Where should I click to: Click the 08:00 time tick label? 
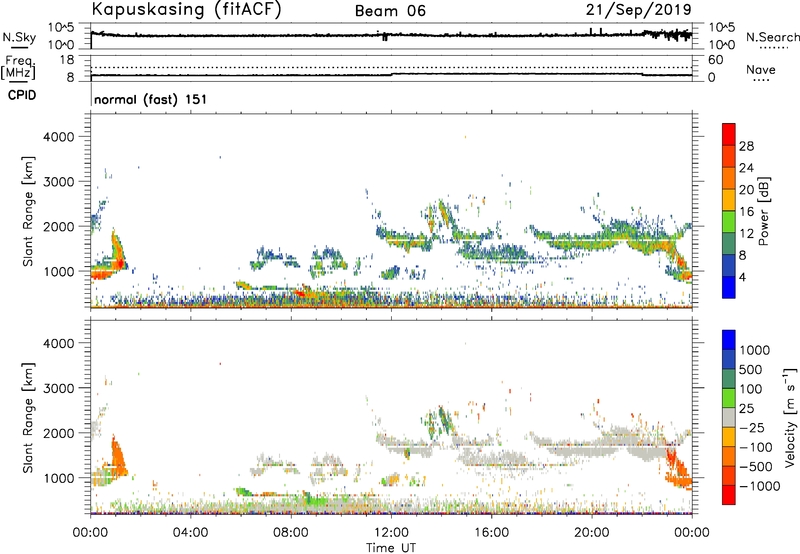(x=291, y=533)
